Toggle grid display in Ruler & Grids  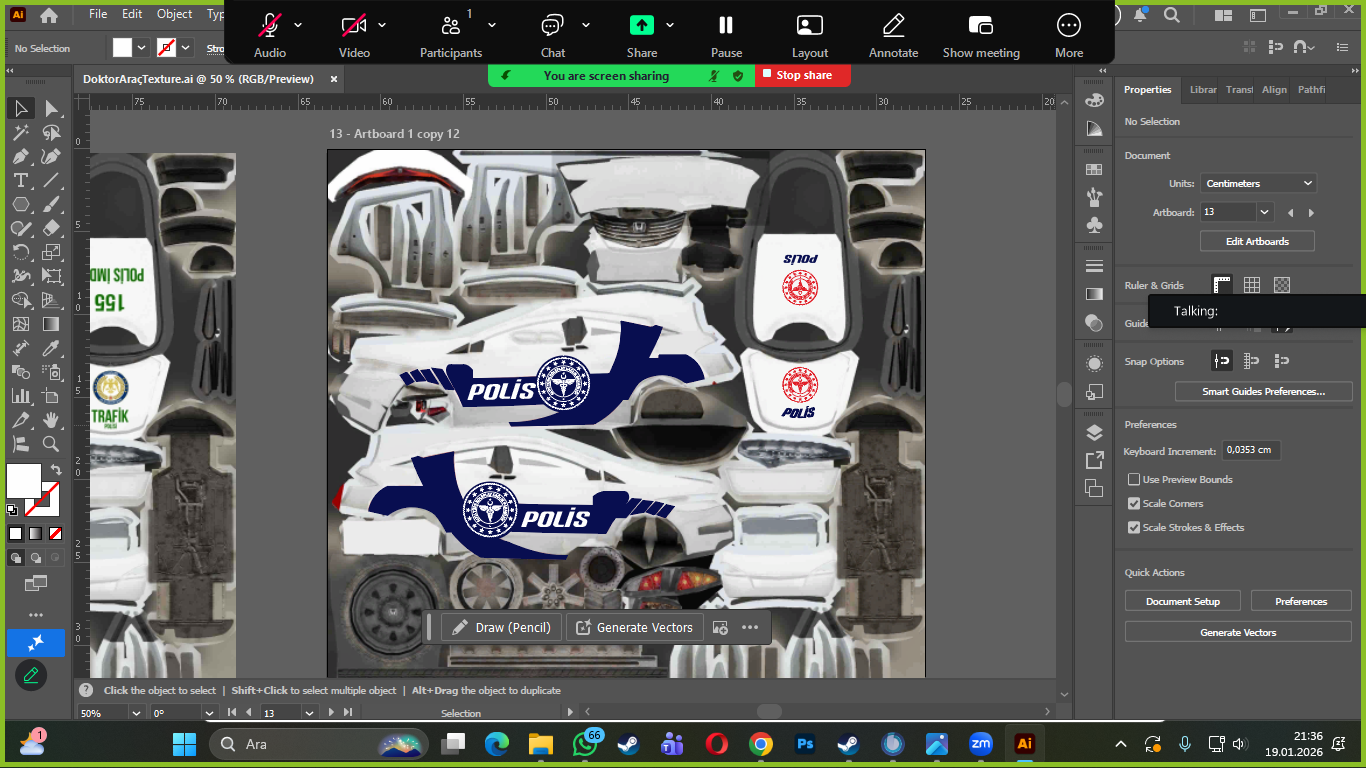click(1252, 285)
